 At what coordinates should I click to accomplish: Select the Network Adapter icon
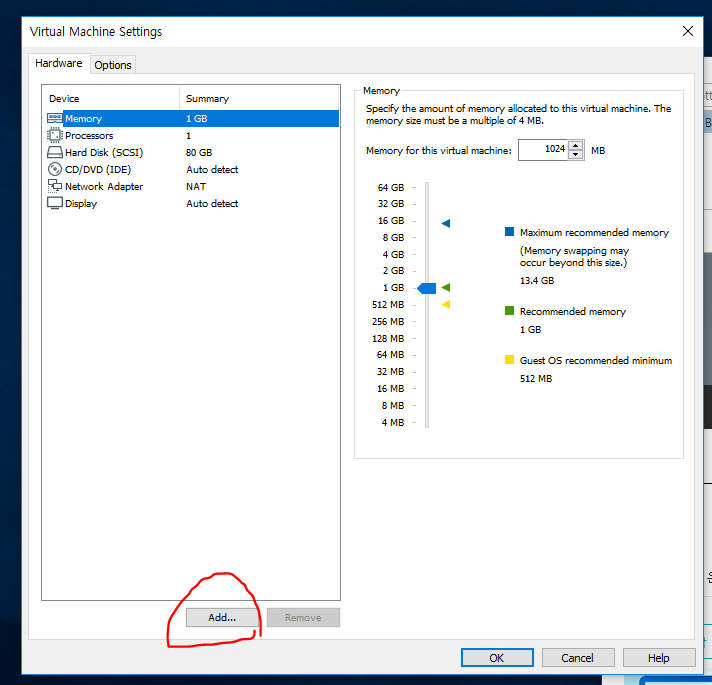point(54,186)
